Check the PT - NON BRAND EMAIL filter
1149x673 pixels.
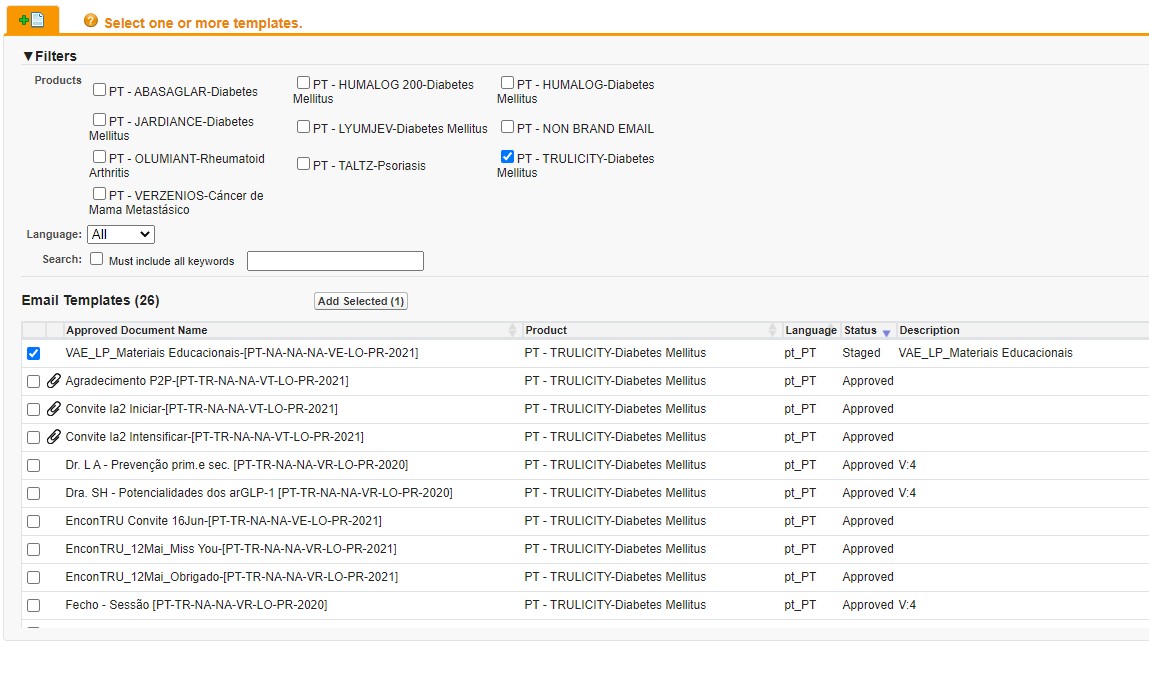point(507,127)
